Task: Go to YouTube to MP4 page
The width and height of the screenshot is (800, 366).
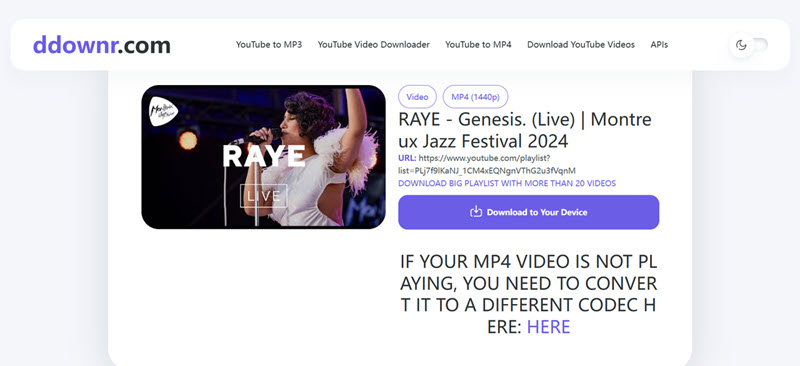Action: point(478,45)
